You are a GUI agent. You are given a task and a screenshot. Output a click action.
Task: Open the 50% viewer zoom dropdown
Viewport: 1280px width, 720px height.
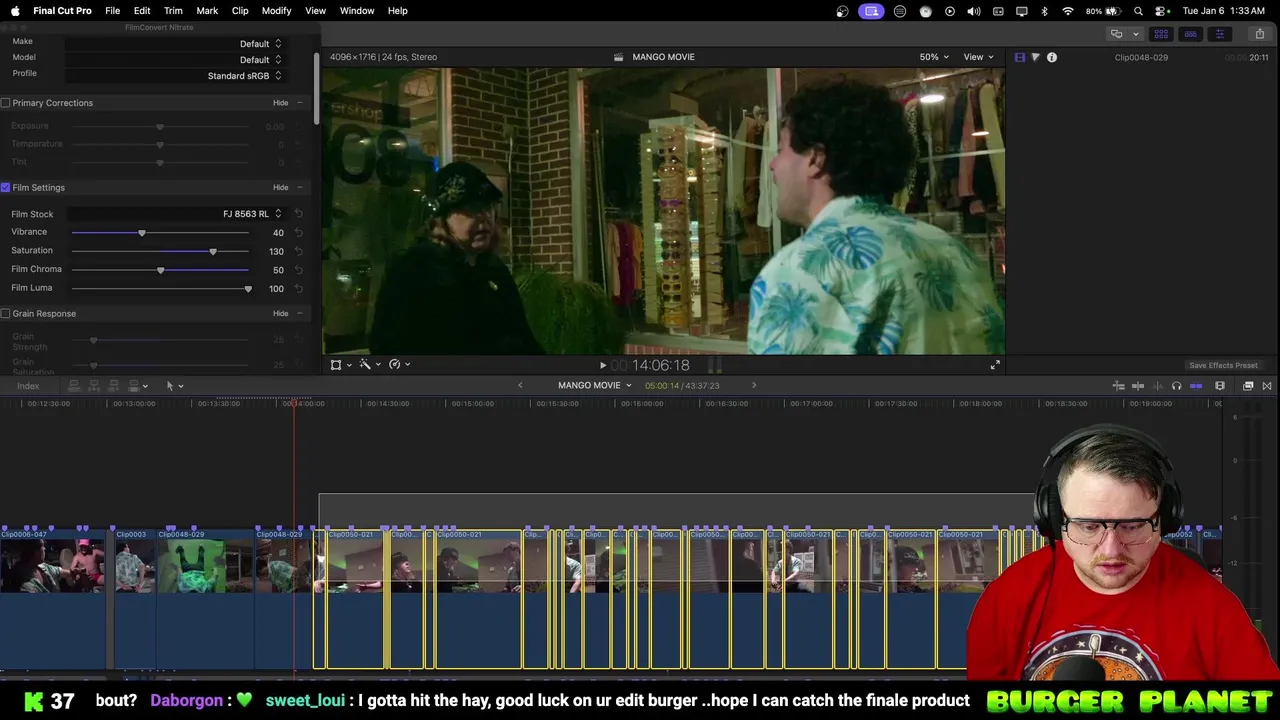tap(934, 57)
